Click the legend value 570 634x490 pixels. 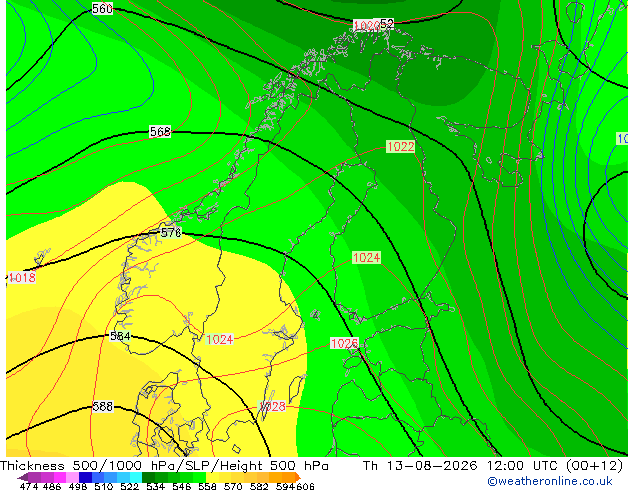tap(233, 486)
